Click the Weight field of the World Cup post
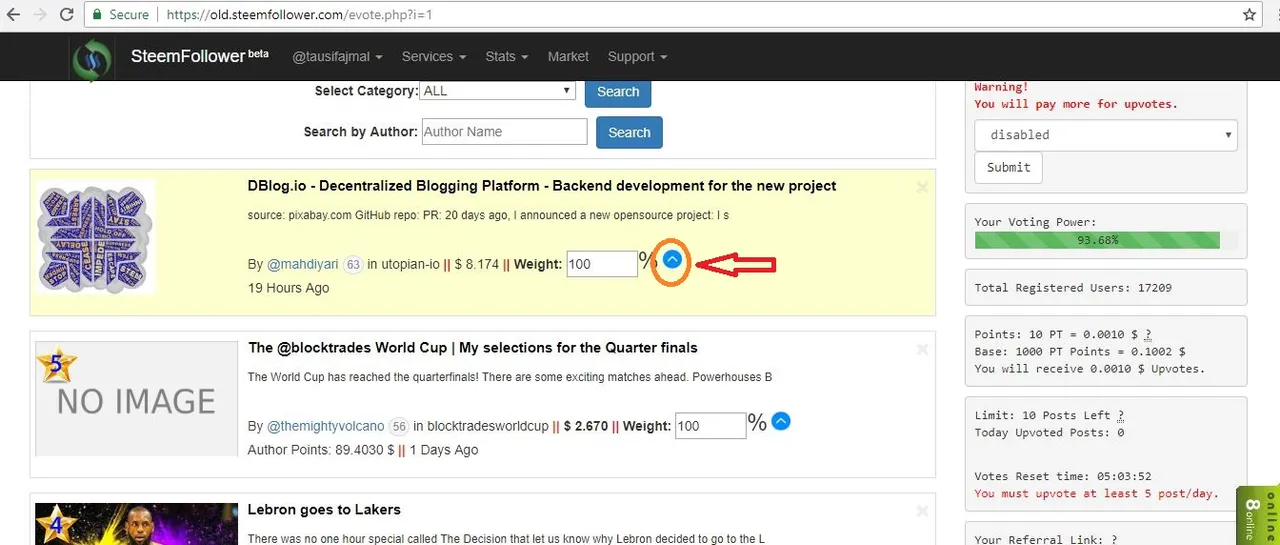This screenshot has height=545, width=1280. (x=711, y=425)
